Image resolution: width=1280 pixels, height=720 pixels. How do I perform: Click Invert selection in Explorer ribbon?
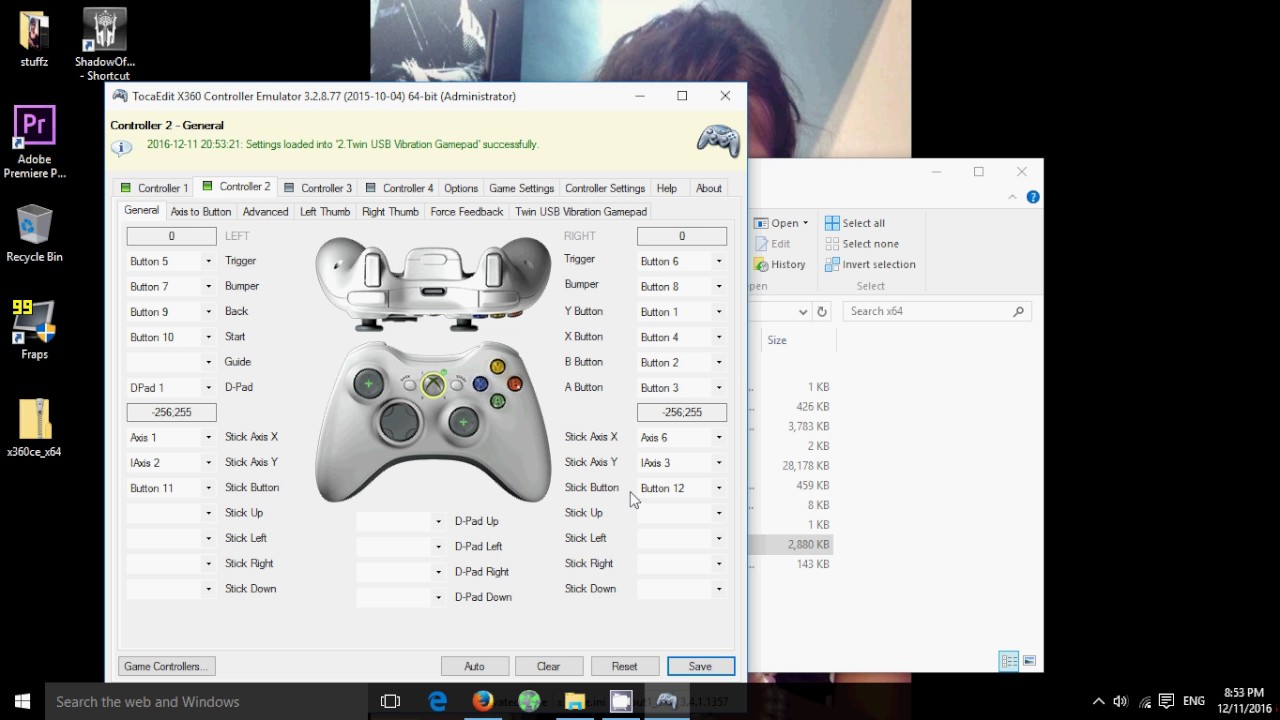[870, 264]
